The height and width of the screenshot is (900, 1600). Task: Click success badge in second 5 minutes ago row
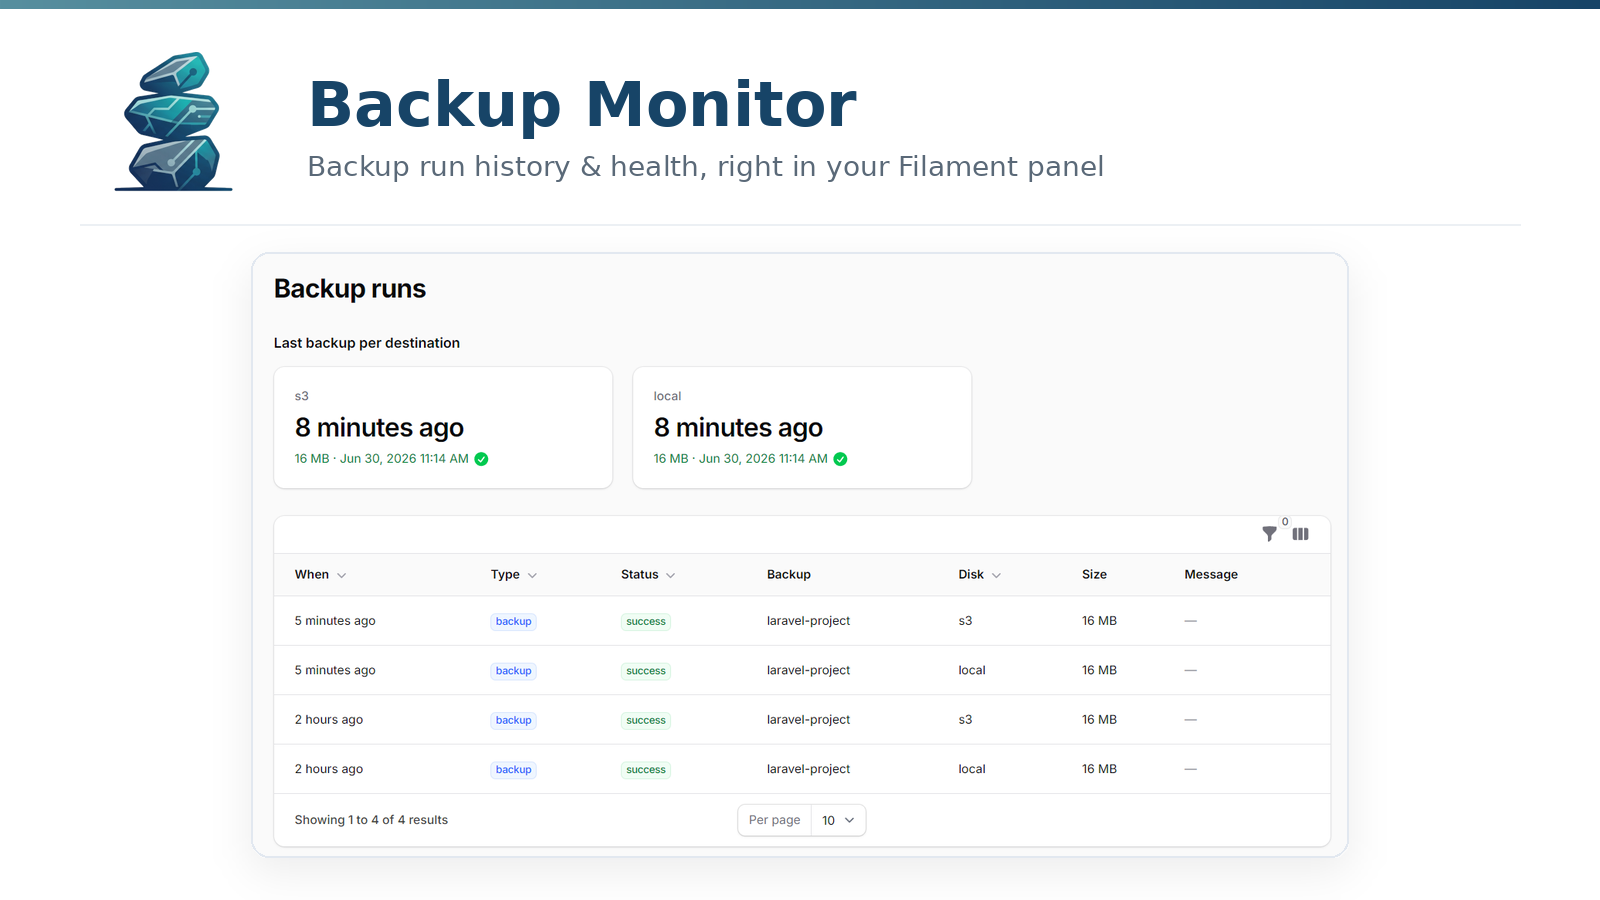point(646,671)
